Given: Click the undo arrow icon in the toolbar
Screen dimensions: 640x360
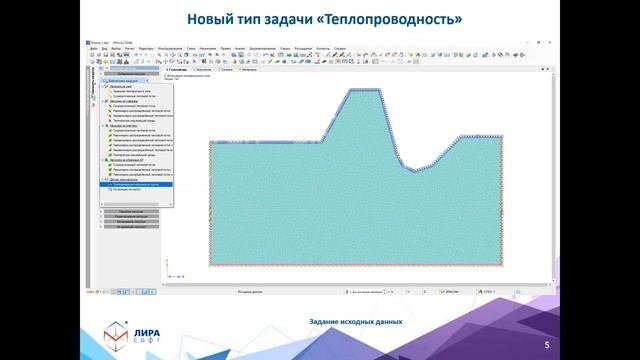Looking at the screenshot, I should pos(137,55).
